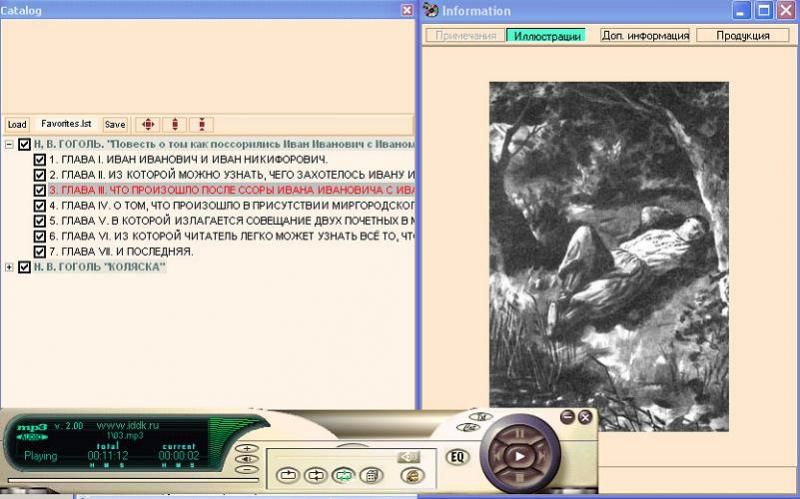Toggle the checkbox for ГЛАВА IV
800x499 pixels.
tap(40, 205)
